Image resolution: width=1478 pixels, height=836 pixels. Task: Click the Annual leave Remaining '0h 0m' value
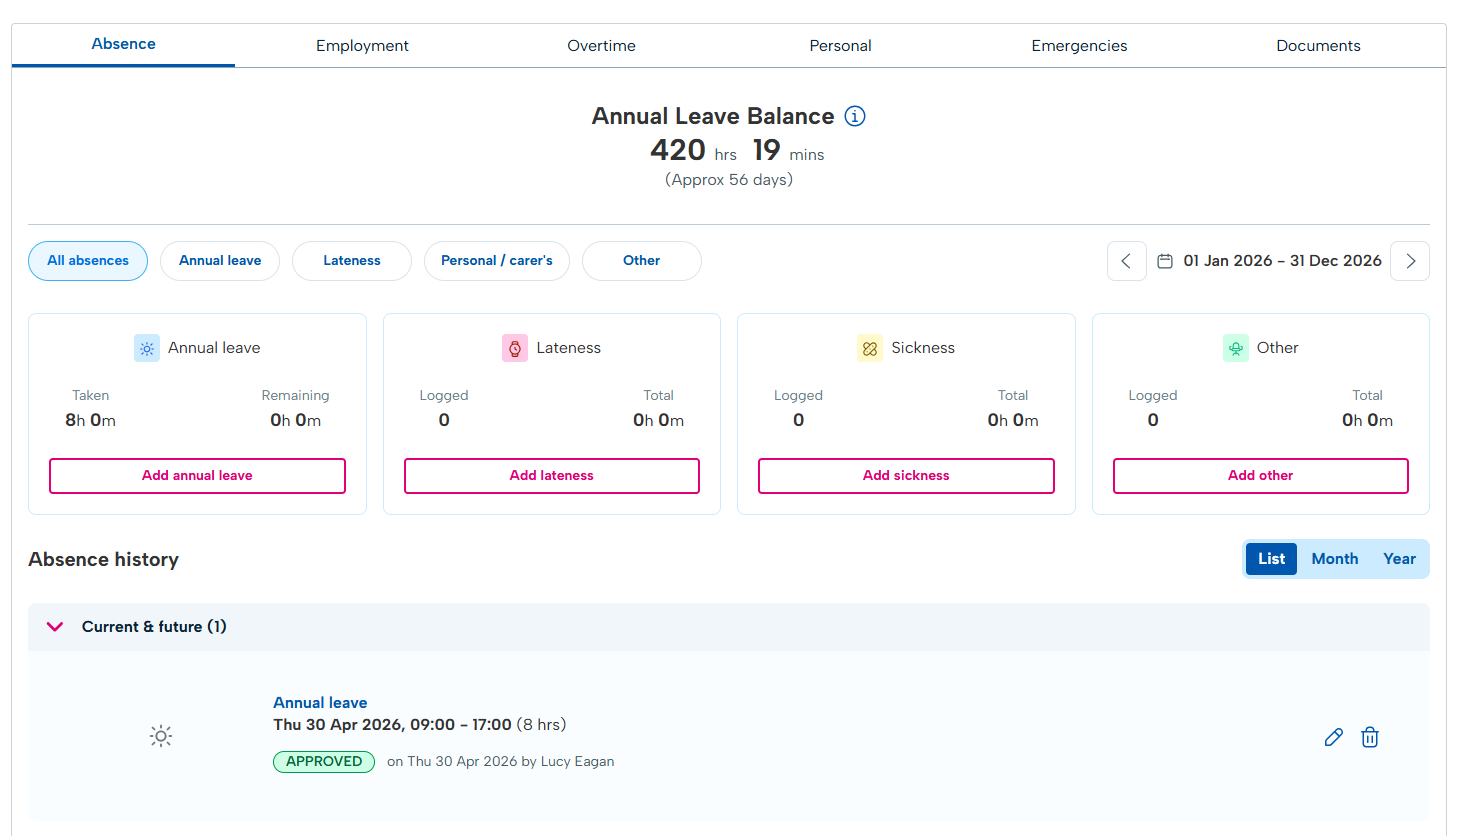click(295, 421)
